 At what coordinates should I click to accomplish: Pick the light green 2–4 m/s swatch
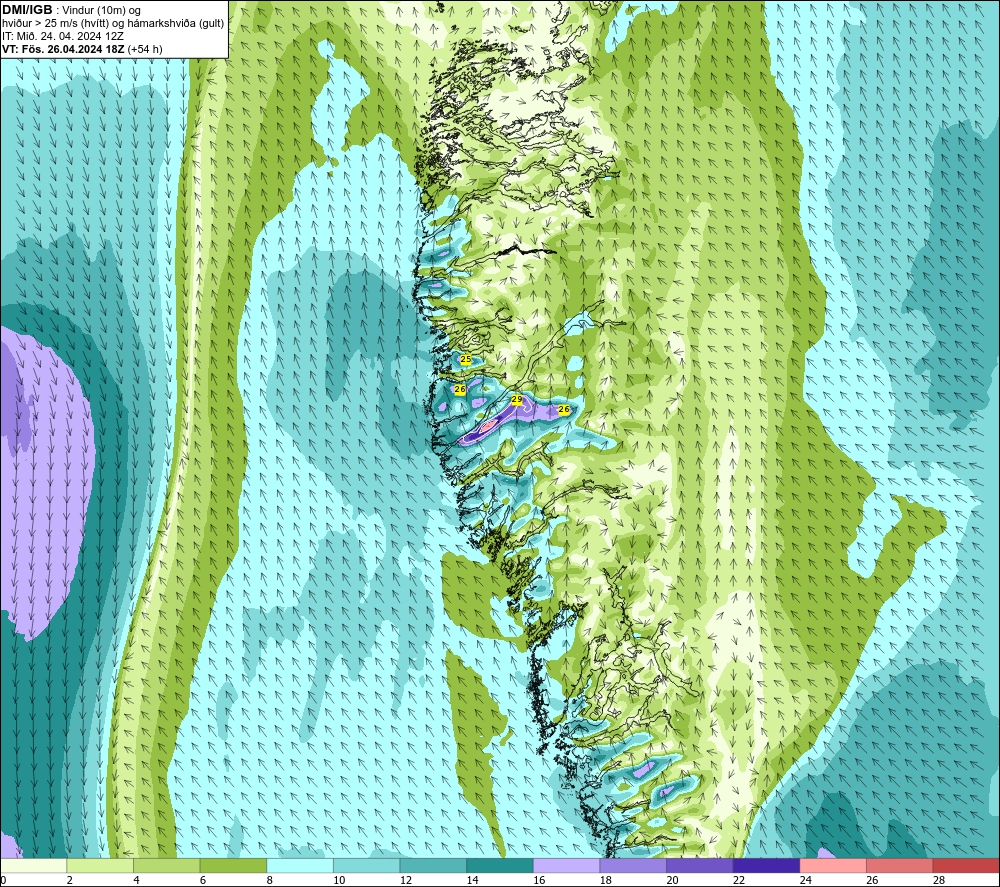(99, 865)
